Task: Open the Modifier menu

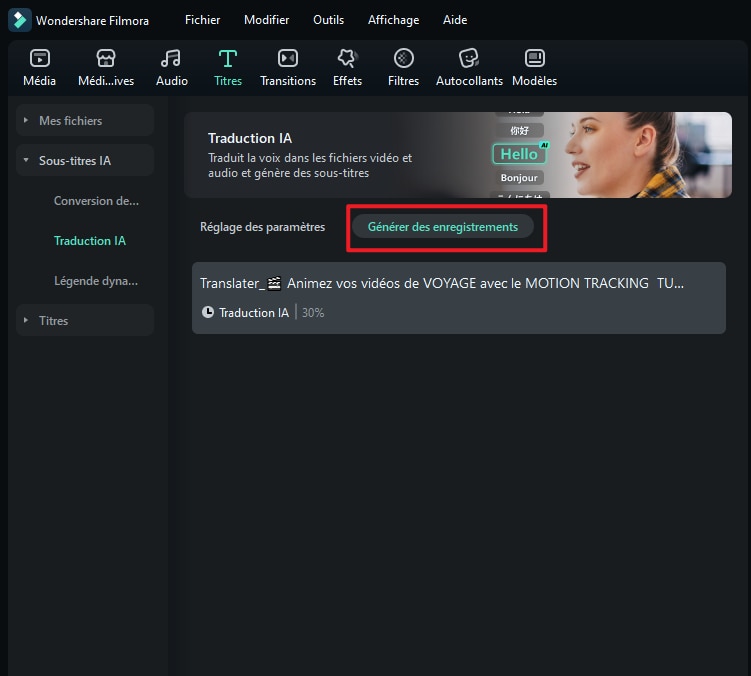Action: point(266,20)
